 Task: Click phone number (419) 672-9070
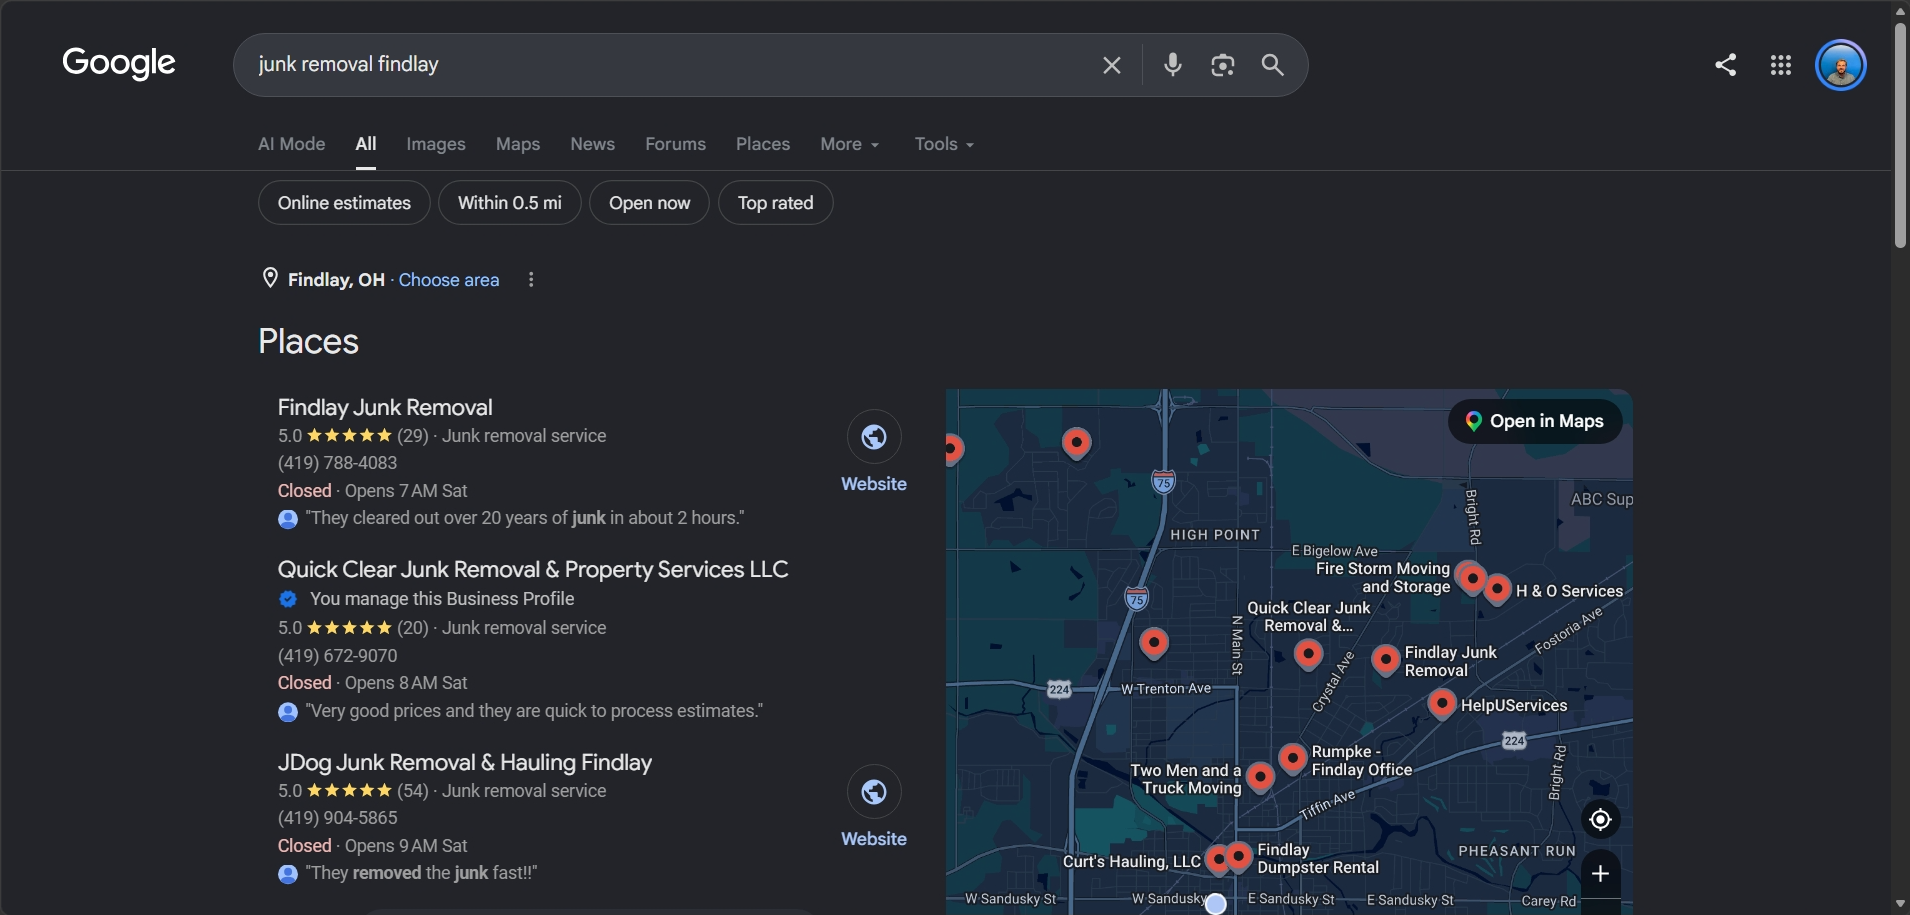point(338,656)
